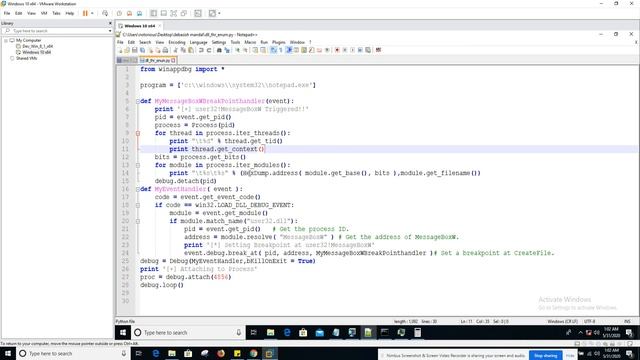Image resolution: width=640 pixels, height=360 pixels.
Task: Click the Notepad++ Open file toolbar icon
Action: pos(127,50)
